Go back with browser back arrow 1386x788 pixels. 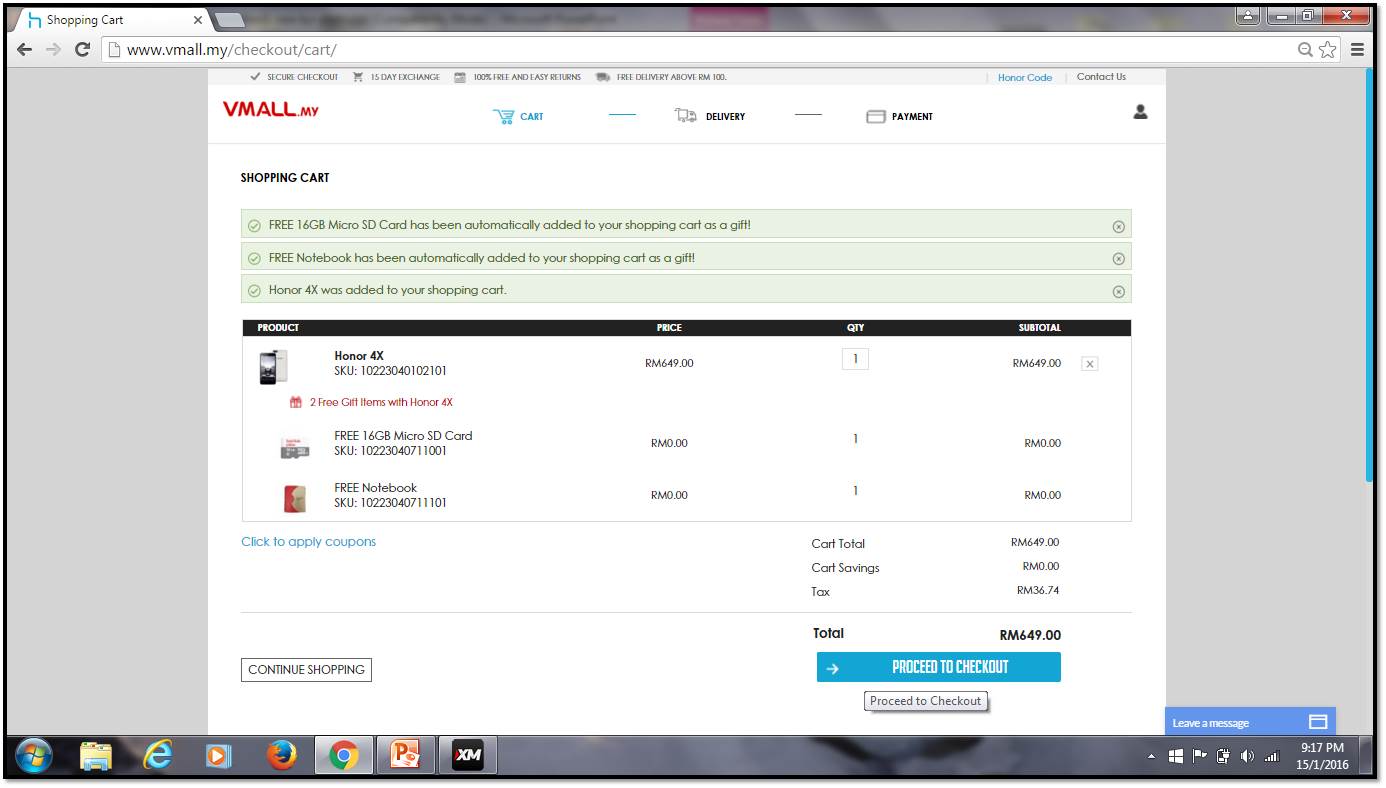pyautogui.click(x=24, y=49)
